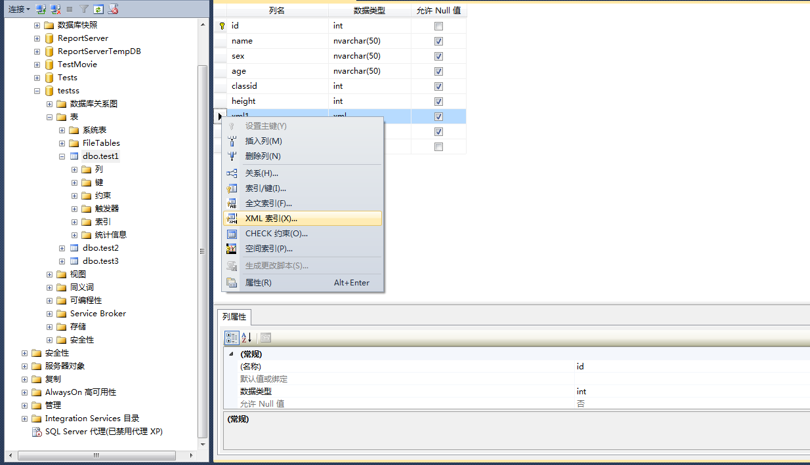Click the 关系(H)... relationships icon
Viewport: 810px width, 465px height.
232,174
